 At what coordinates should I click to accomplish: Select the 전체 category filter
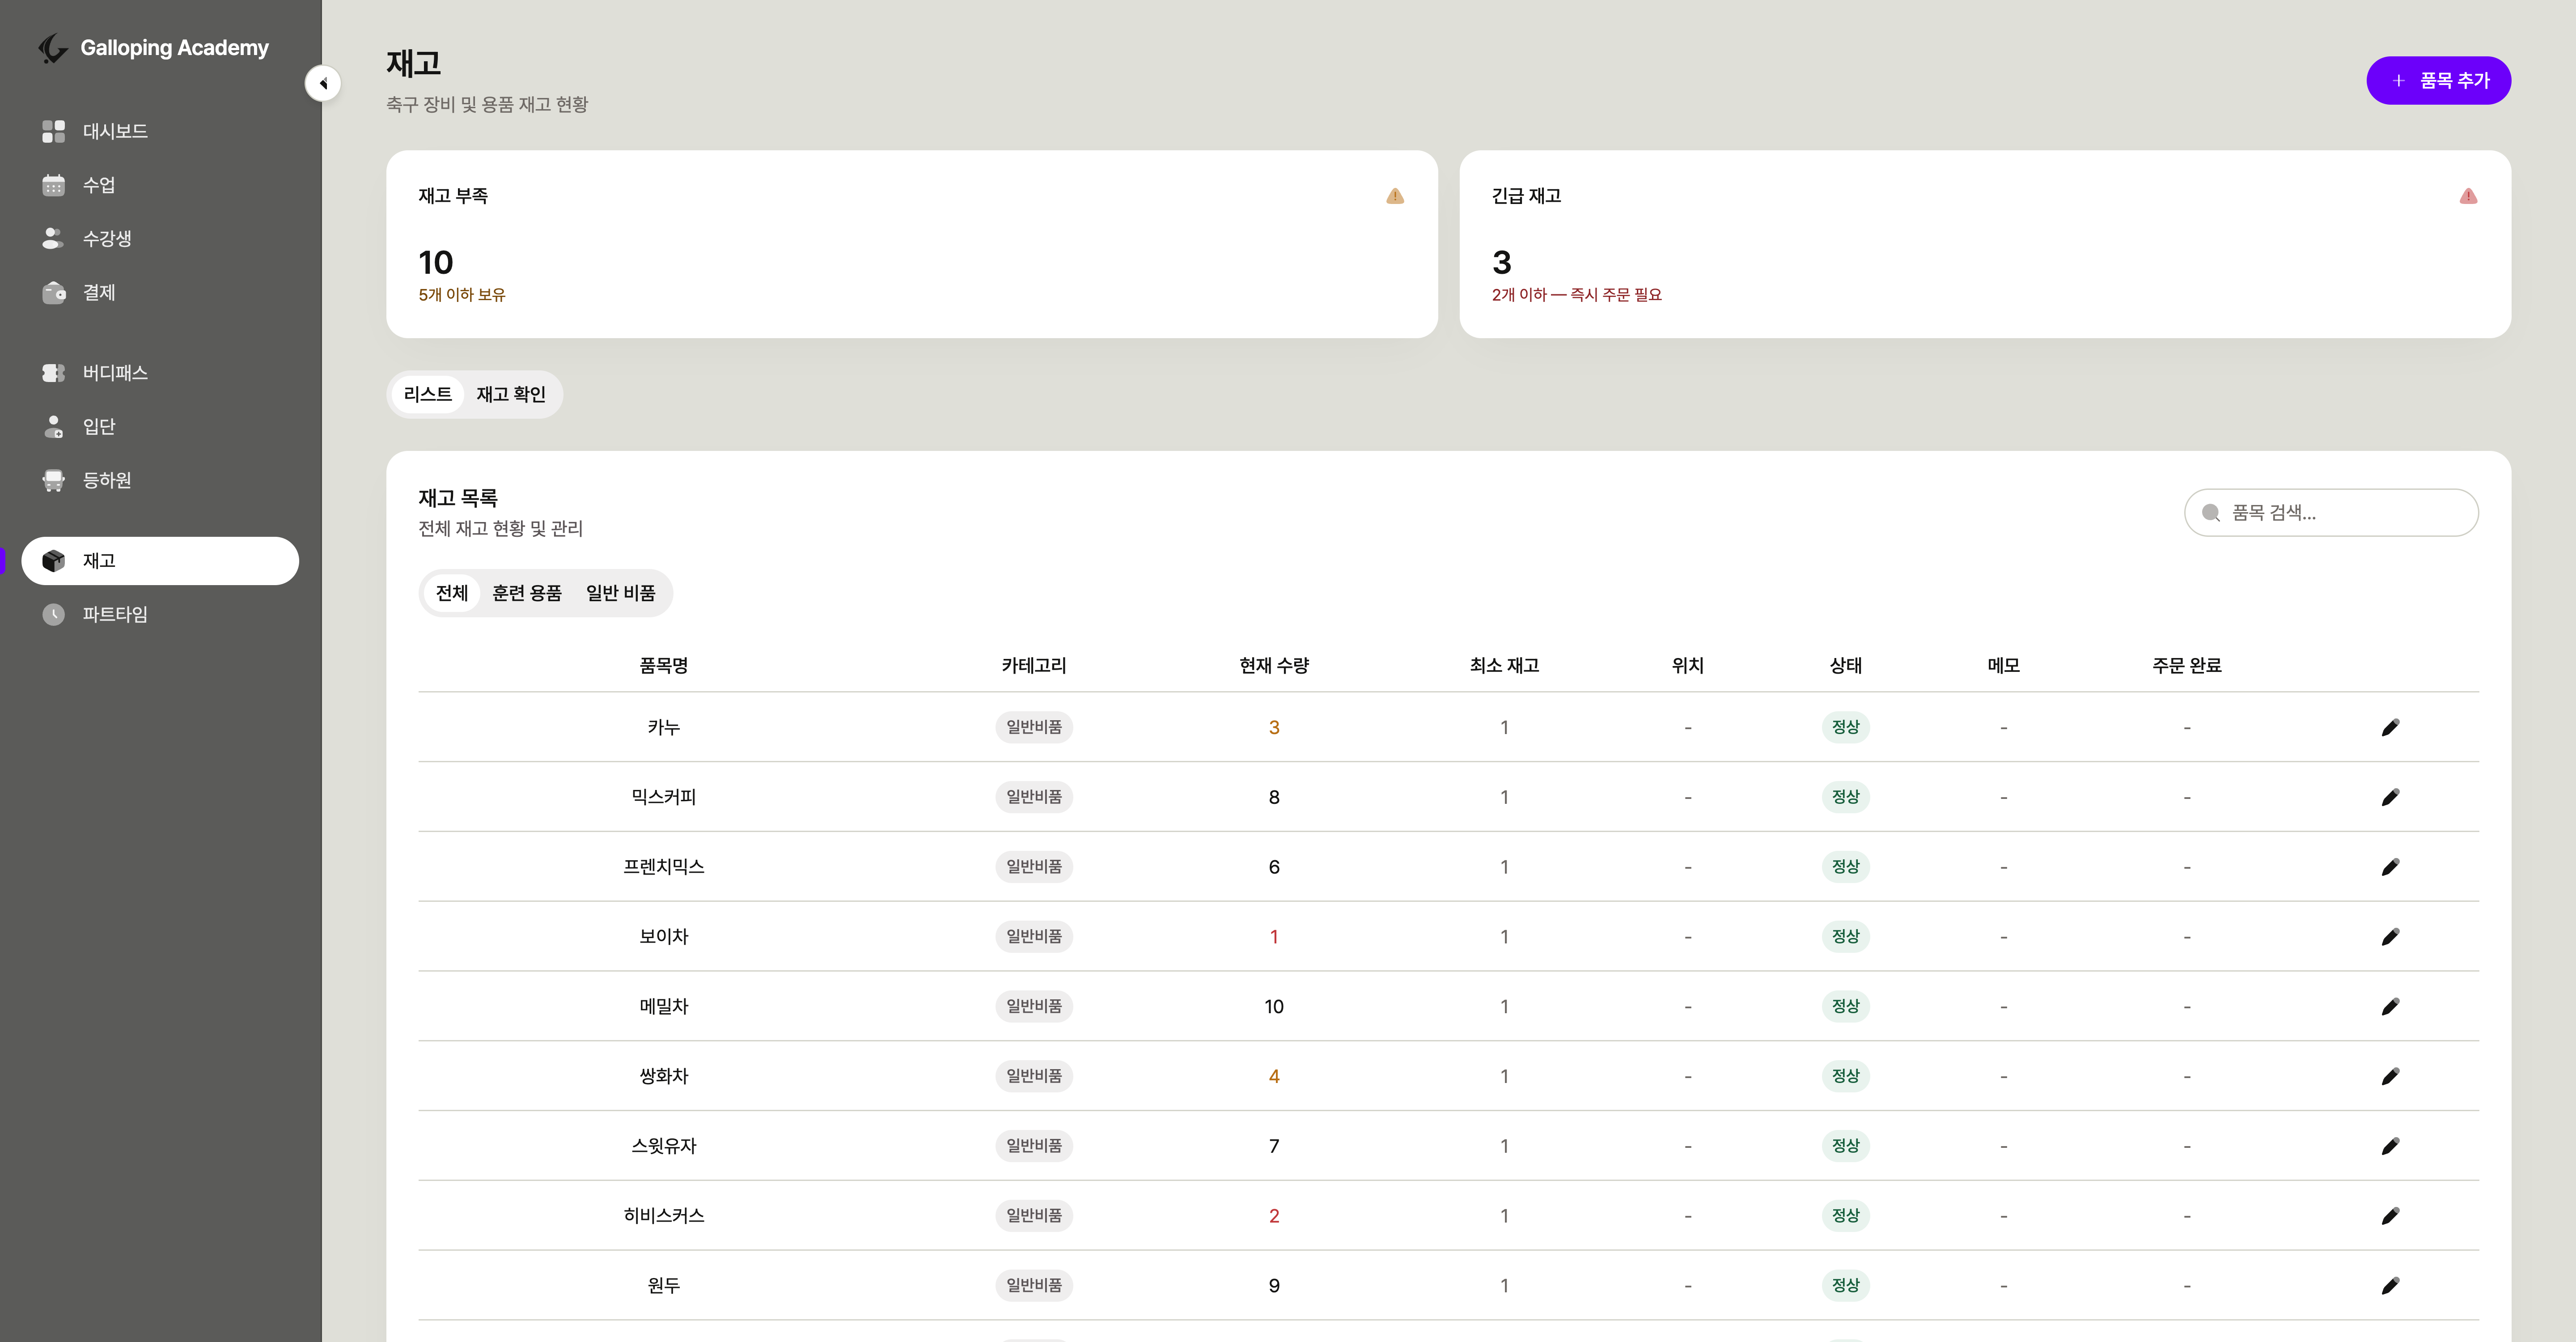(452, 593)
